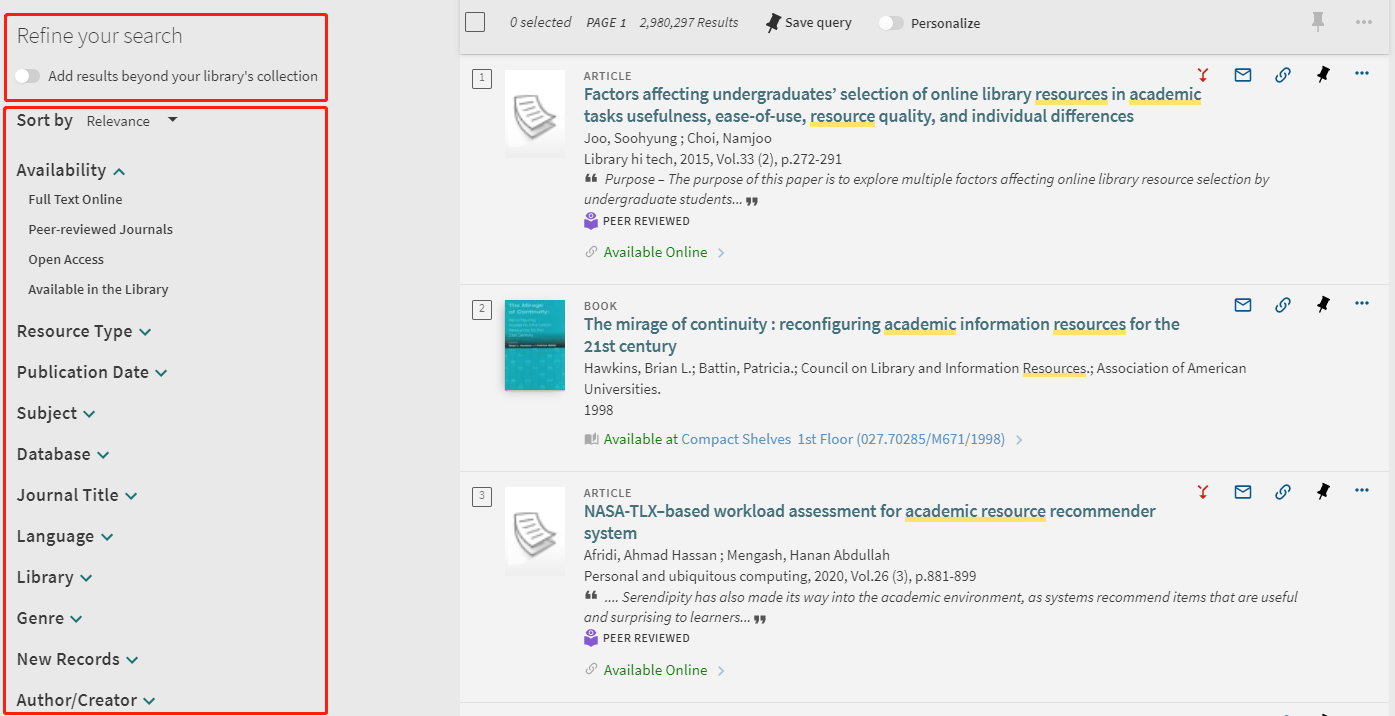Filter by Full Text Online
The image size is (1395, 716).
click(x=75, y=199)
